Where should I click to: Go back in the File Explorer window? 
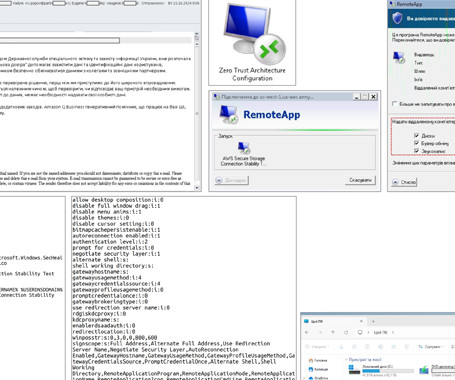pyautogui.click(x=307, y=332)
